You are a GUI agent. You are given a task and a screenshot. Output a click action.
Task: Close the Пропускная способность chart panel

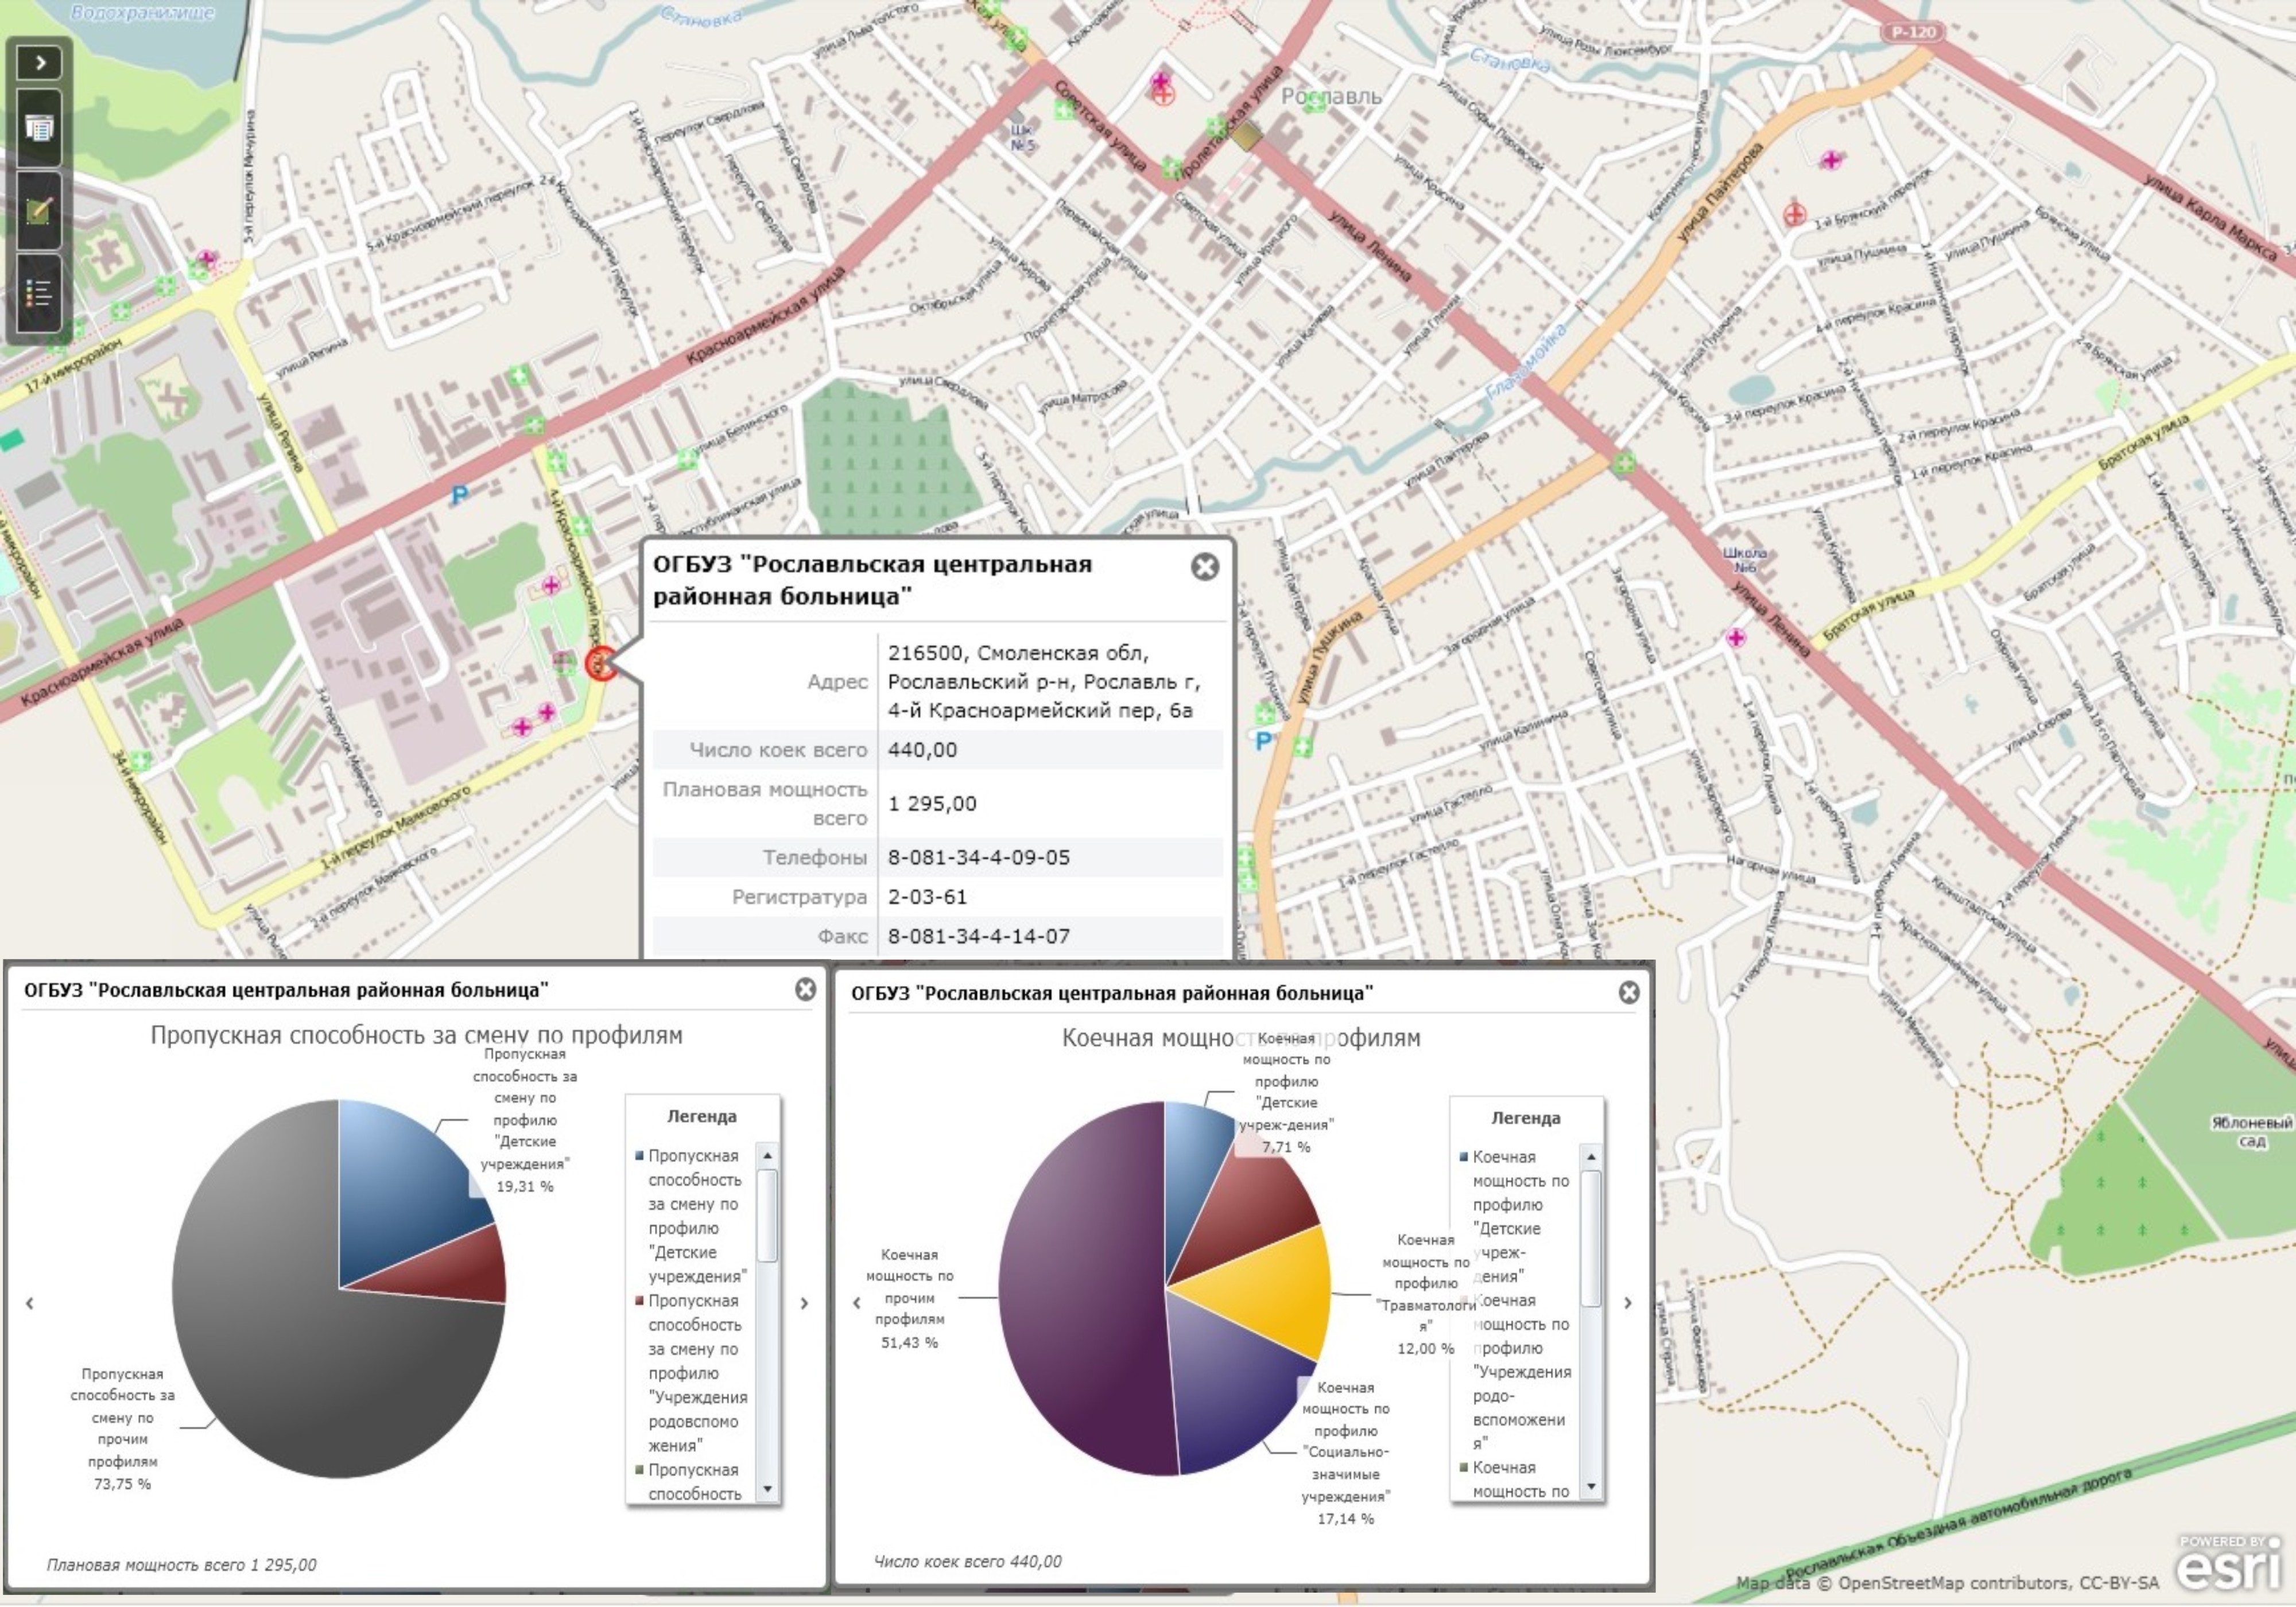pyautogui.click(x=805, y=989)
